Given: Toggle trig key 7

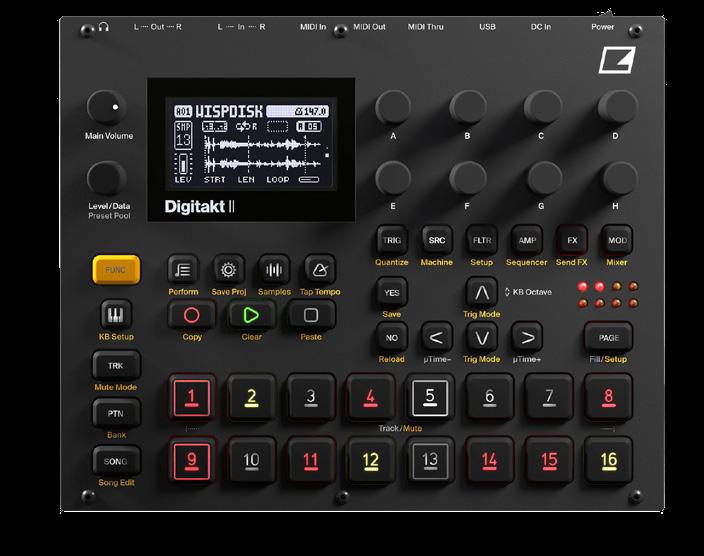Looking at the screenshot, I should click(x=549, y=397).
